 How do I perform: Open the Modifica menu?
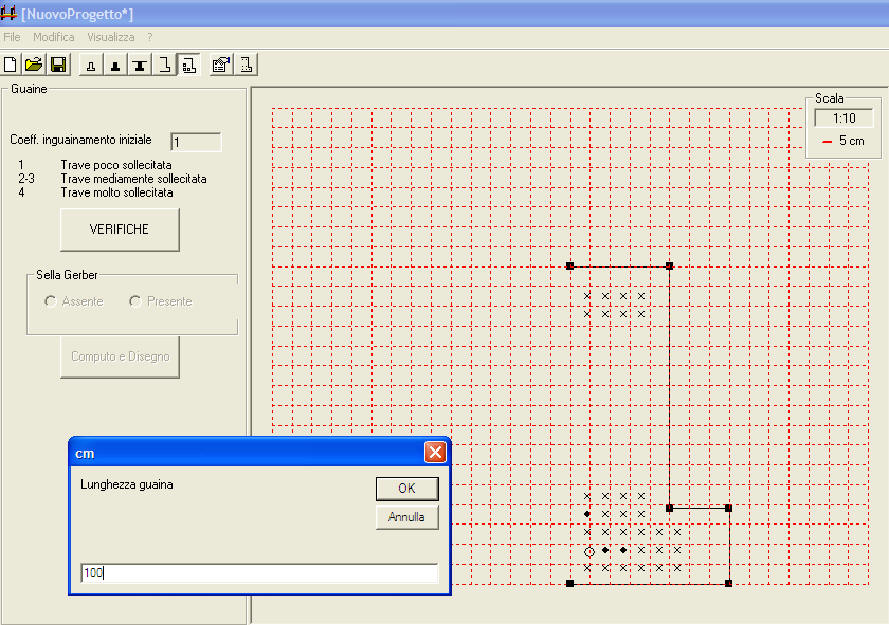tap(53, 37)
